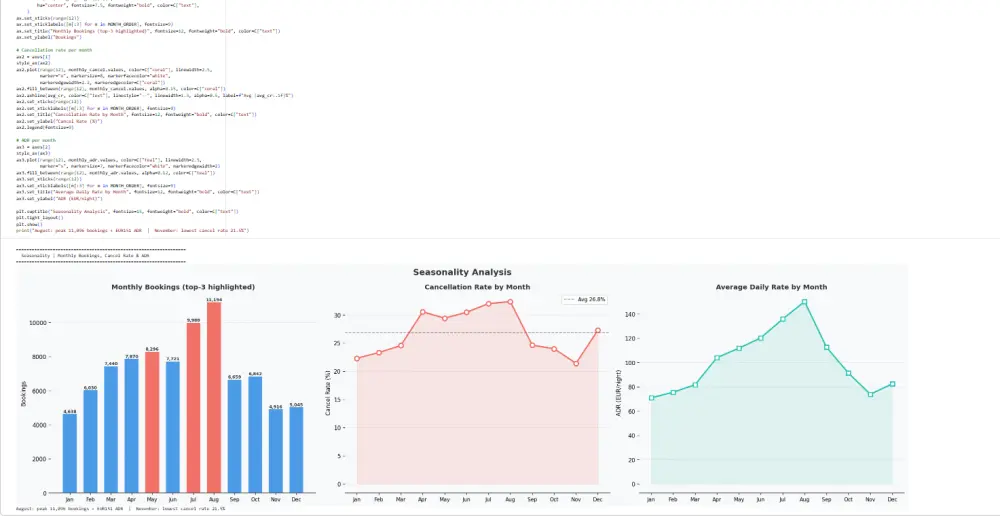The height and width of the screenshot is (519, 1000).
Task: Click the September marker on ADR line
Action: pyautogui.click(x=827, y=347)
